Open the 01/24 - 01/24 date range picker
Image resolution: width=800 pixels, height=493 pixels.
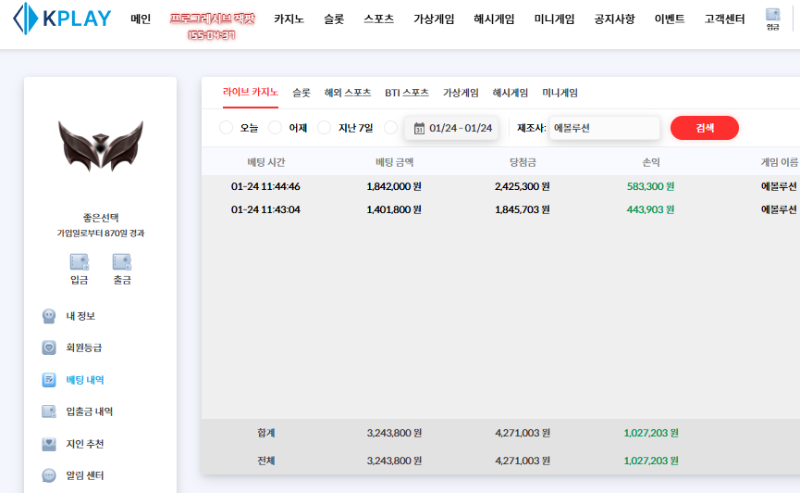coord(460,128)
